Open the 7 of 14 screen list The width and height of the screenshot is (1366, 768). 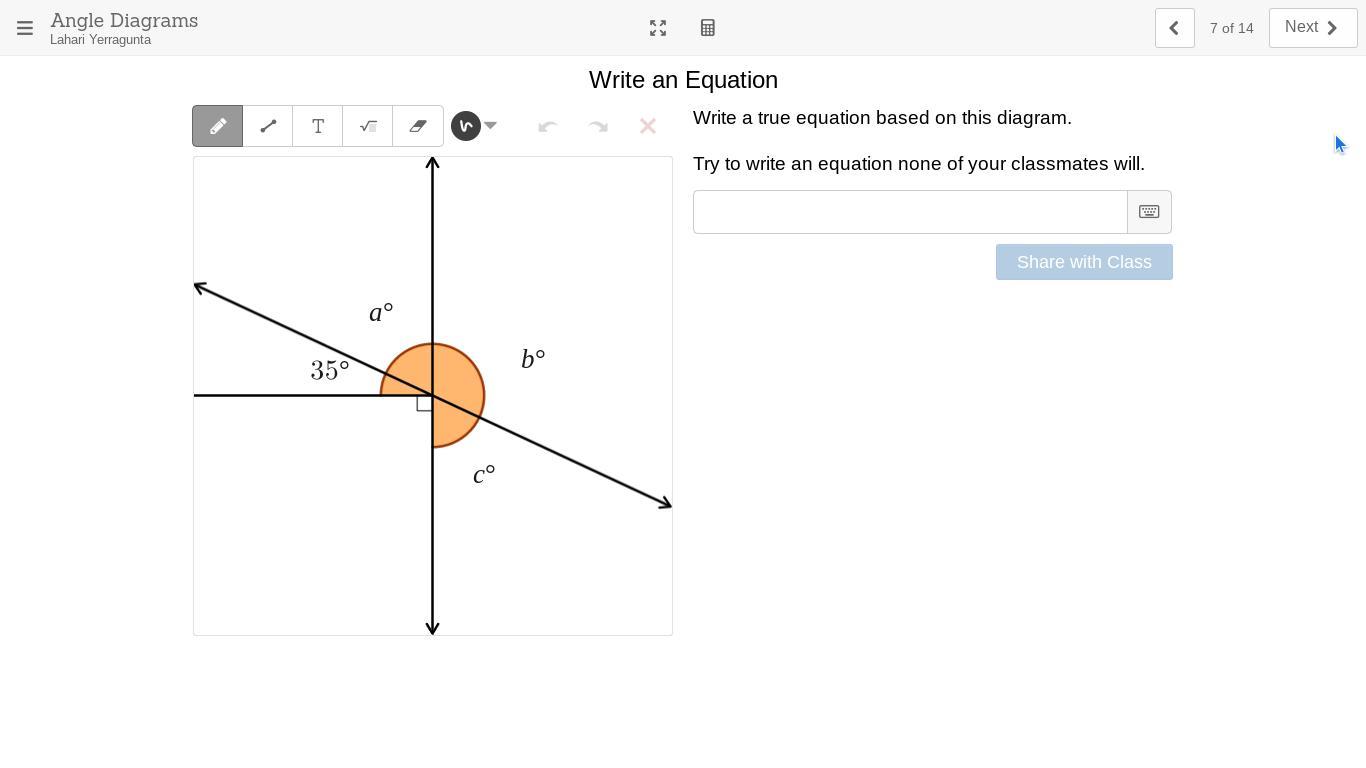pos(1231,28)
